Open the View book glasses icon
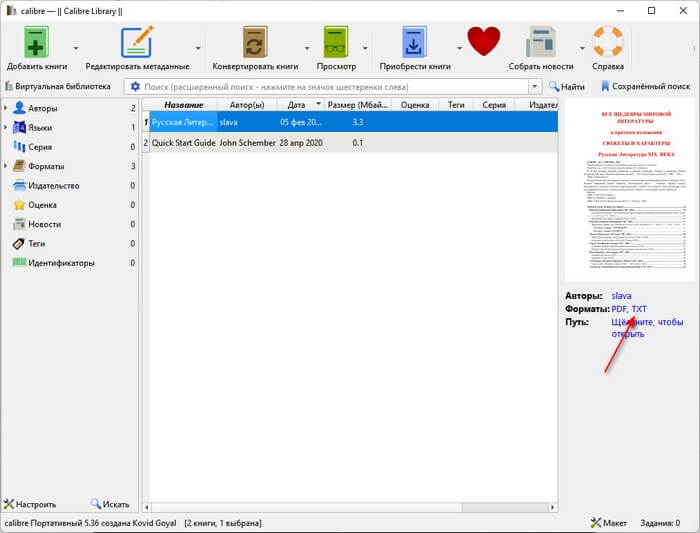The image size is (700, 533). coord(336,42)
